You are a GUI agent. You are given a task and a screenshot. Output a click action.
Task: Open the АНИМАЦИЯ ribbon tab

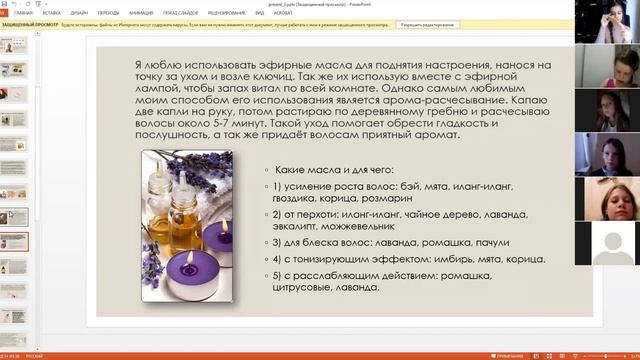pos(141,13)
